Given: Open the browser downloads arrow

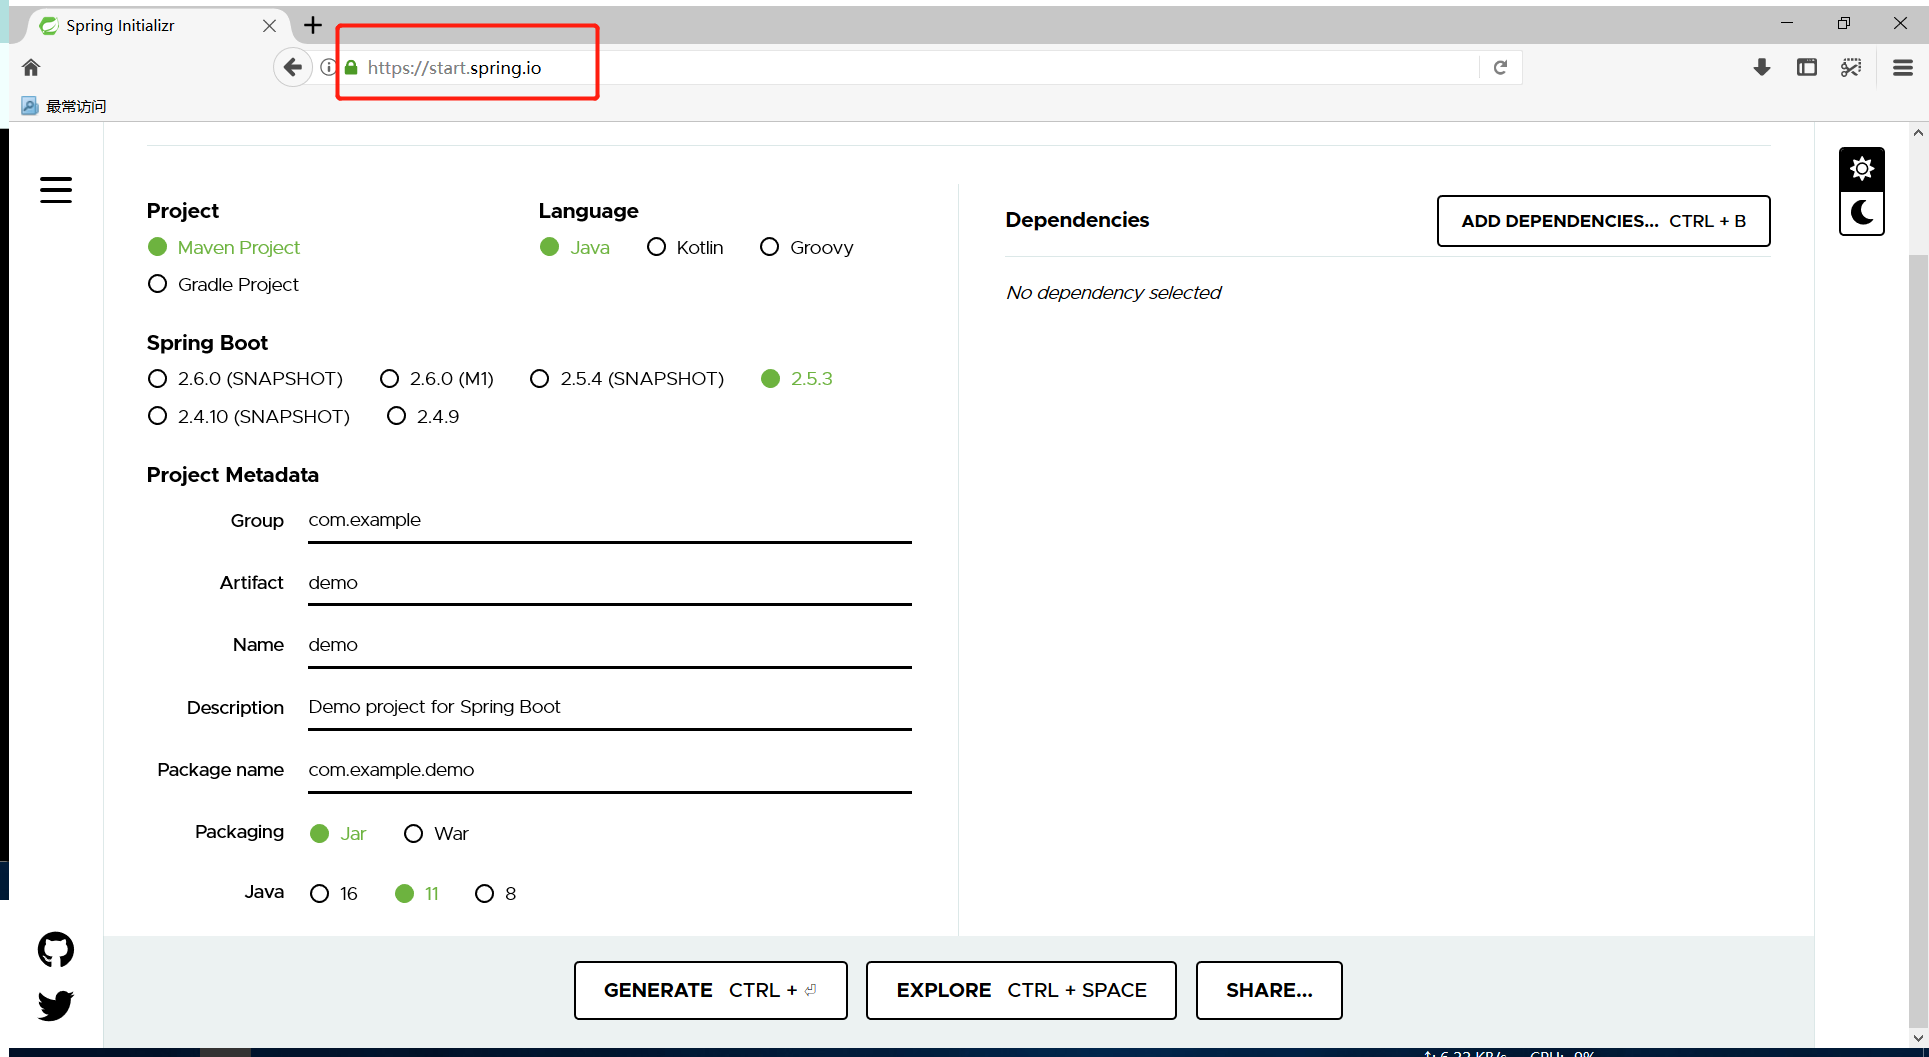Looking at the screenshot, I should click(1762, 67).
